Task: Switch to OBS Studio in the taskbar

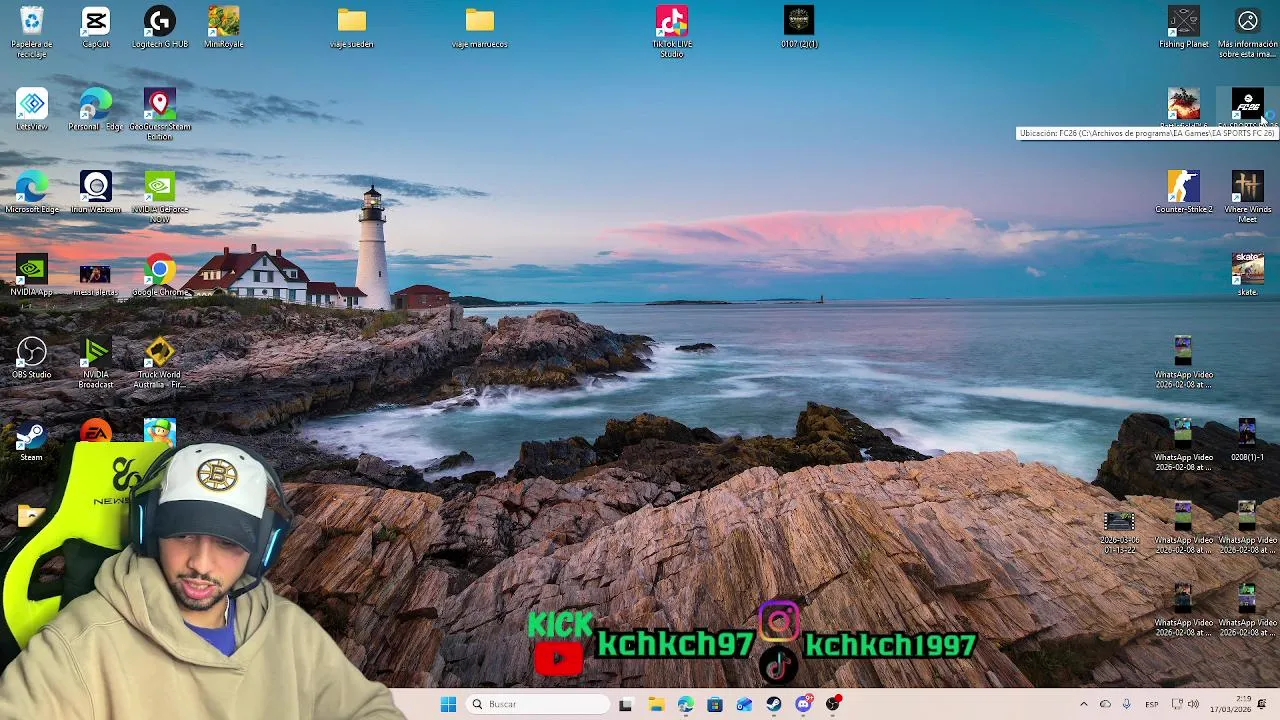Action: (833, 704)
